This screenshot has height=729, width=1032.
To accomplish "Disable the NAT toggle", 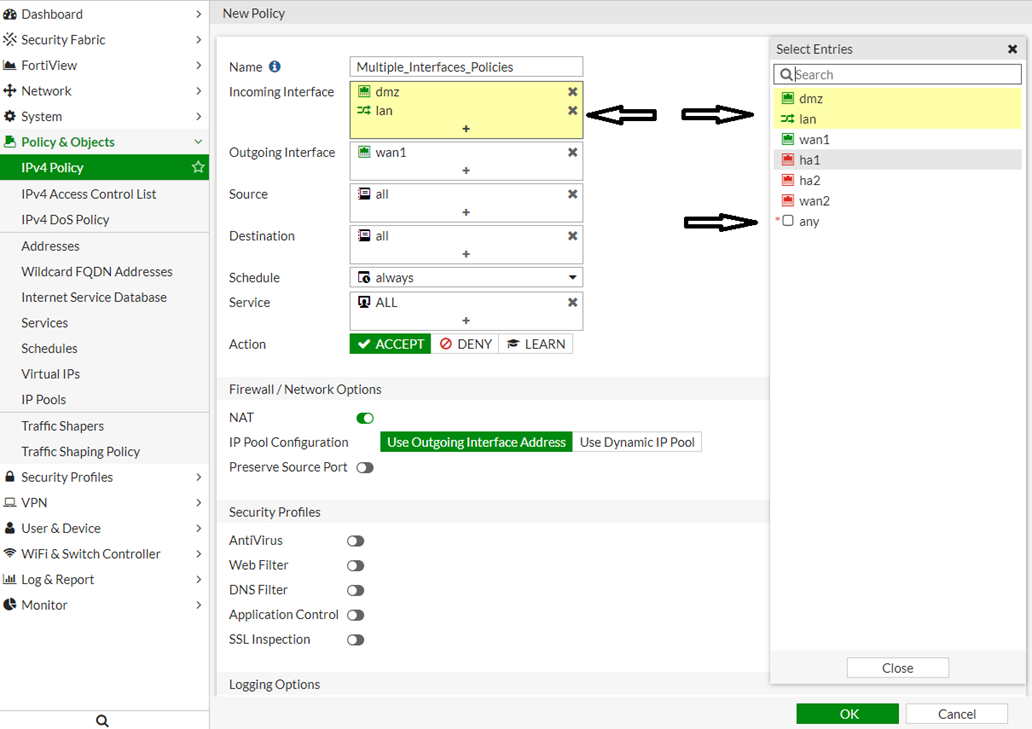I will 365,418.
